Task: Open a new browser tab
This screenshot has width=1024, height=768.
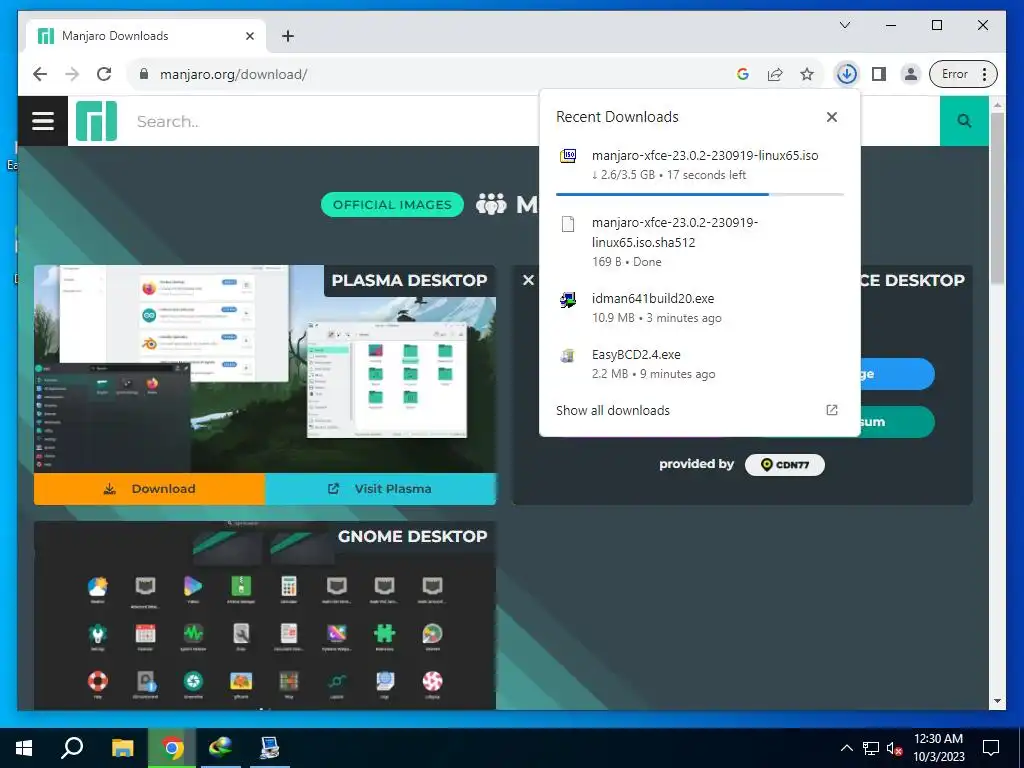Action: (x=287, y=36)
